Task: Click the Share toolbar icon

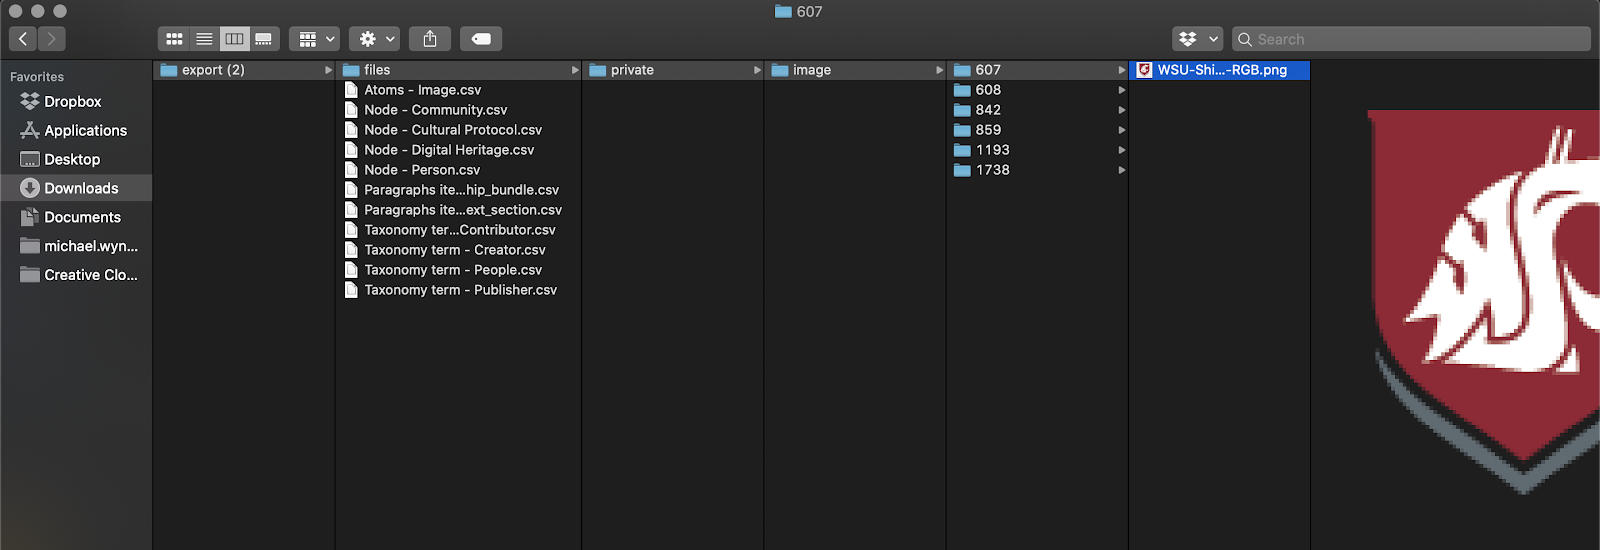Action: (x=430, y=39)
